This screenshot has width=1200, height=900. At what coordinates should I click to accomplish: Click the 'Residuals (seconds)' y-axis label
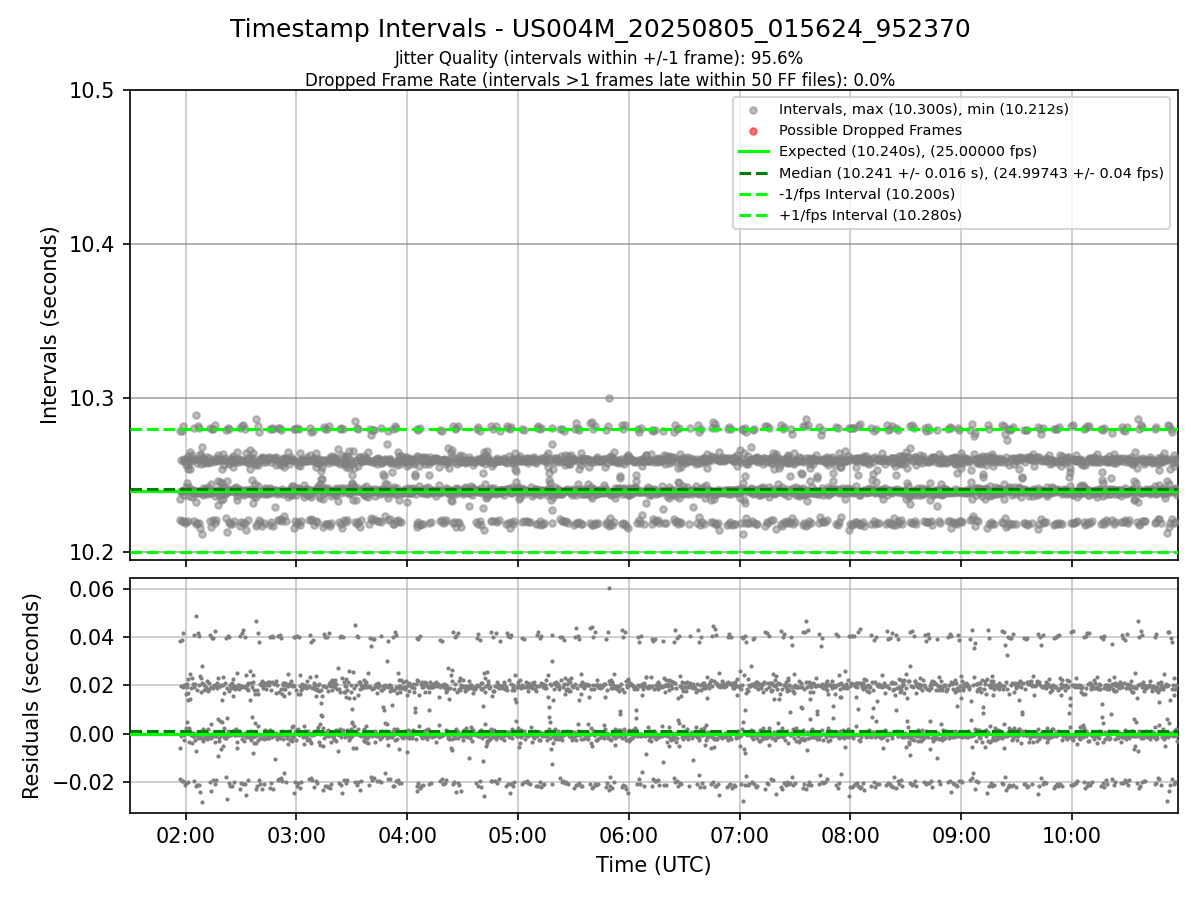point(31,696)
